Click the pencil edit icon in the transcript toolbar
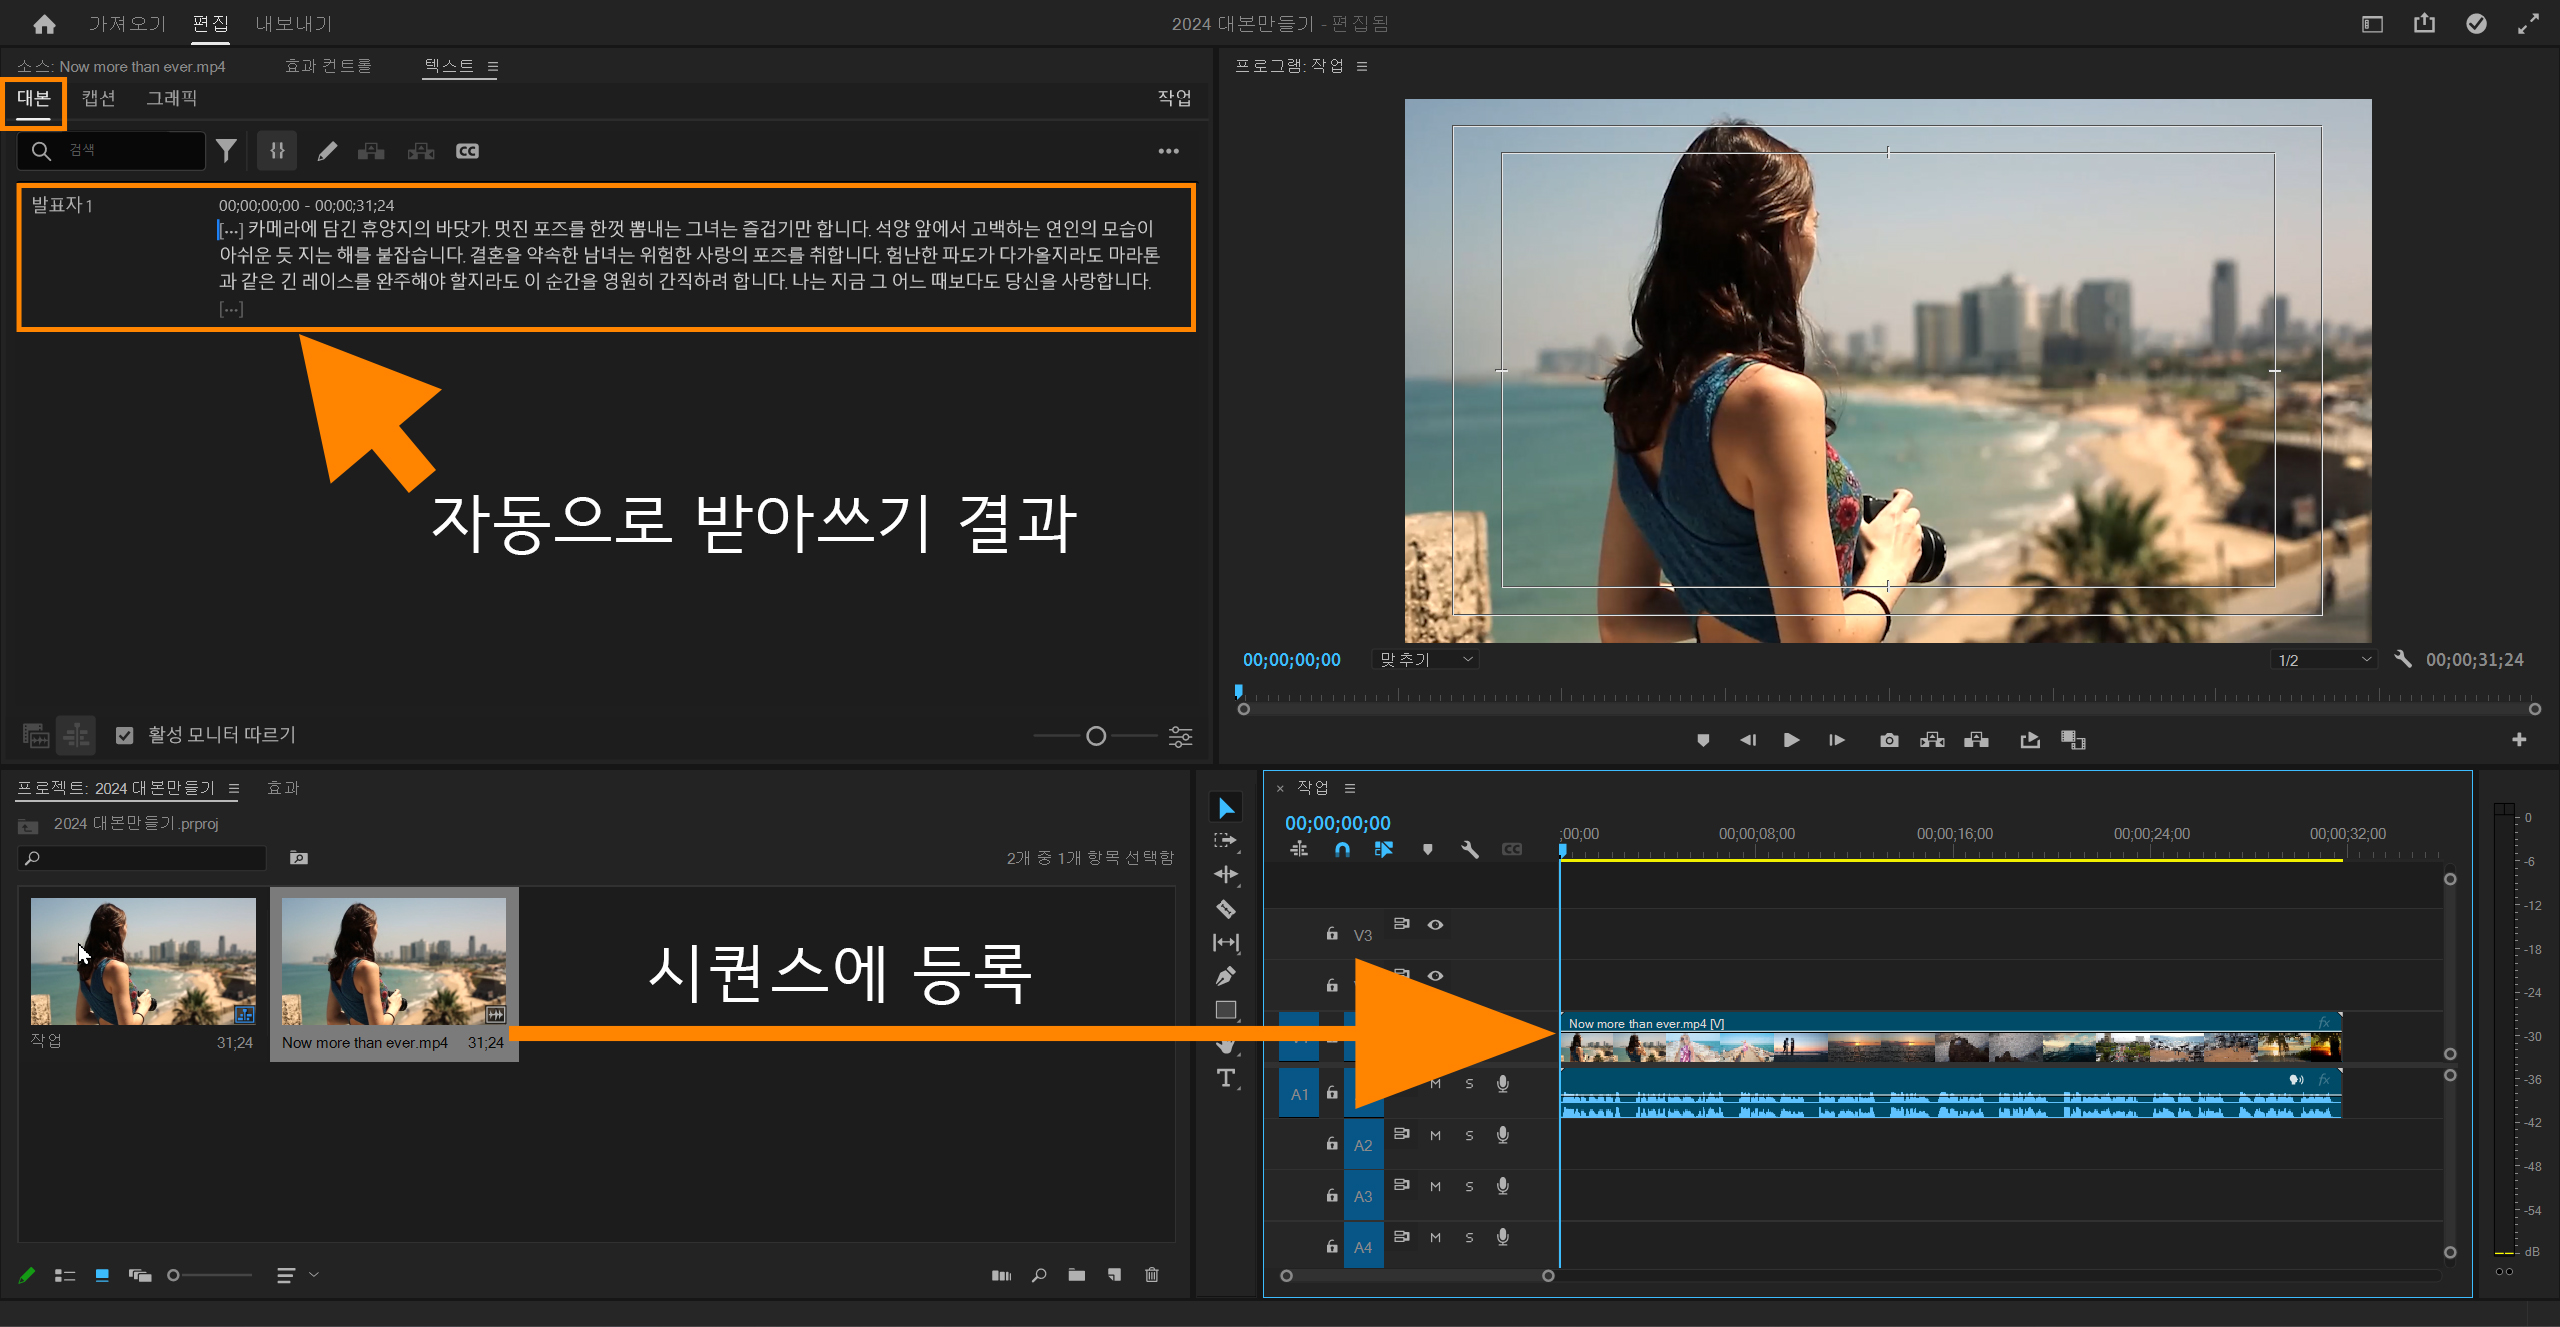The width and height of the screenshot is (2560, 1327). [x=327, y=151]
